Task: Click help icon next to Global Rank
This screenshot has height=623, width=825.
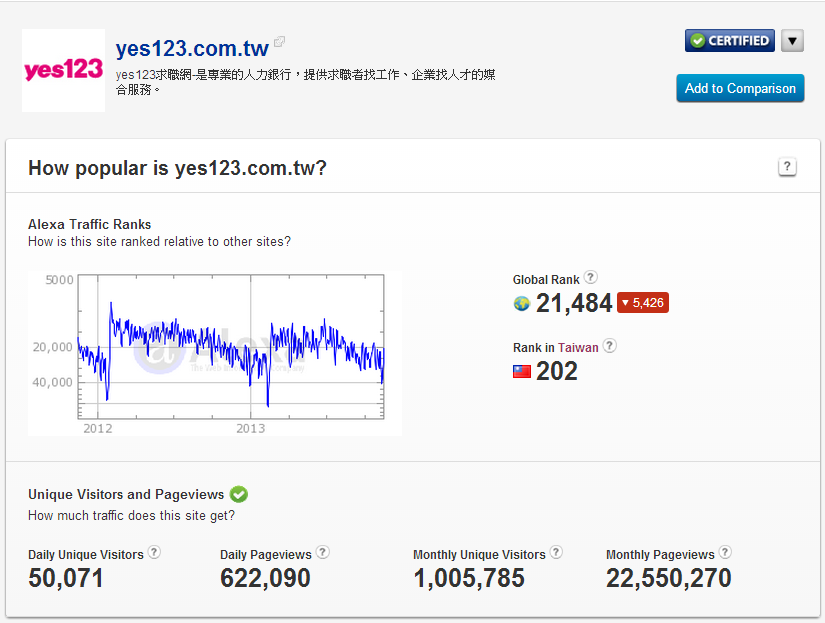Action: [x=590, y=278]
